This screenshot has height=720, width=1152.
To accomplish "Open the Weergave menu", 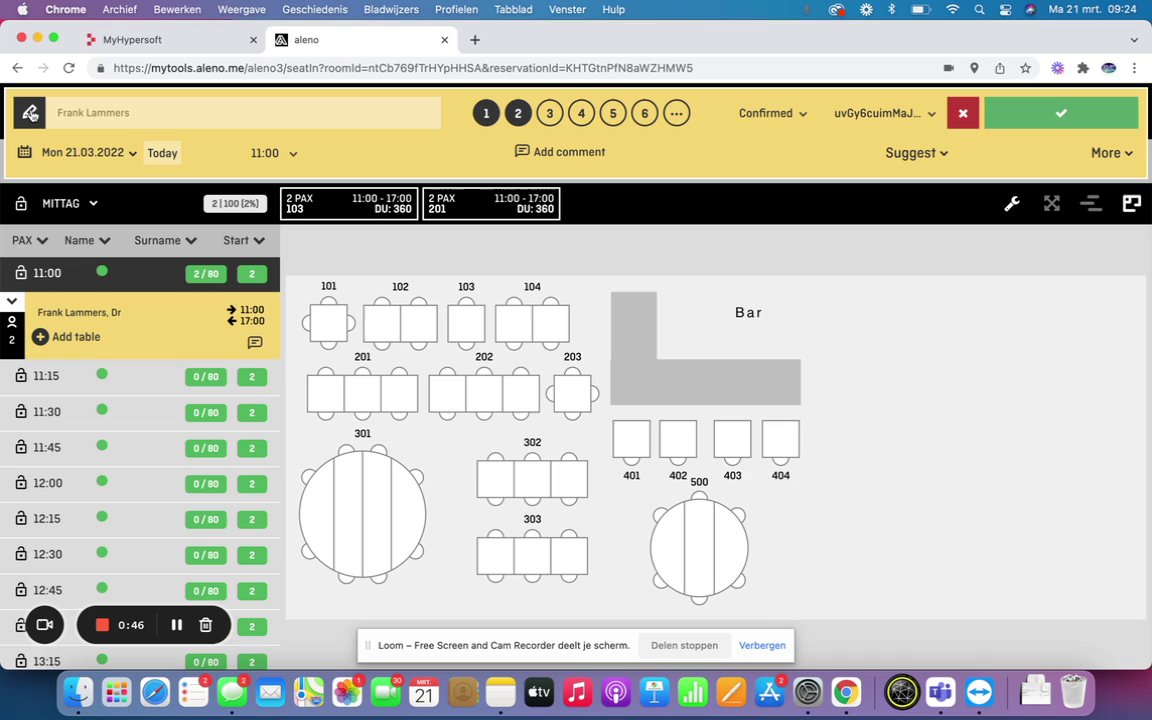I will (242, 10).
